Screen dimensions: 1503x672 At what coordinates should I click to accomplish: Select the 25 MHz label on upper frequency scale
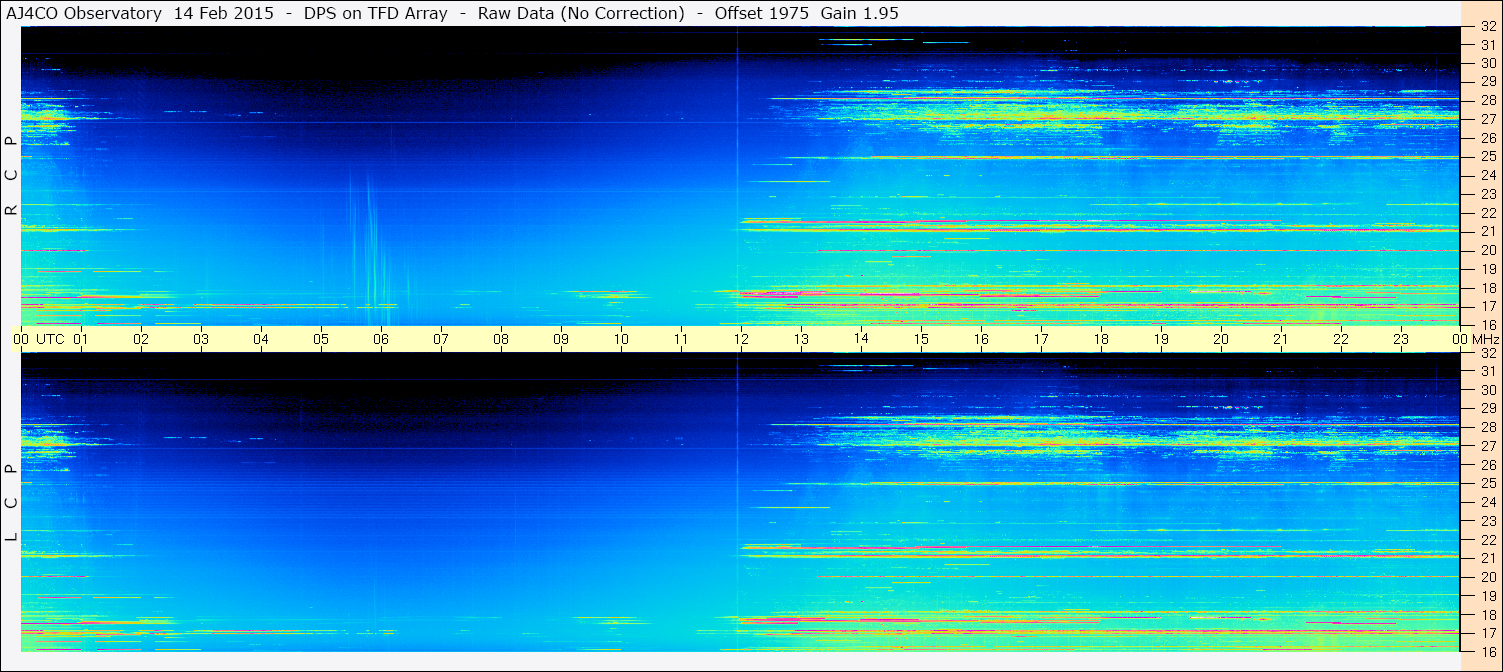point(1488,157)
